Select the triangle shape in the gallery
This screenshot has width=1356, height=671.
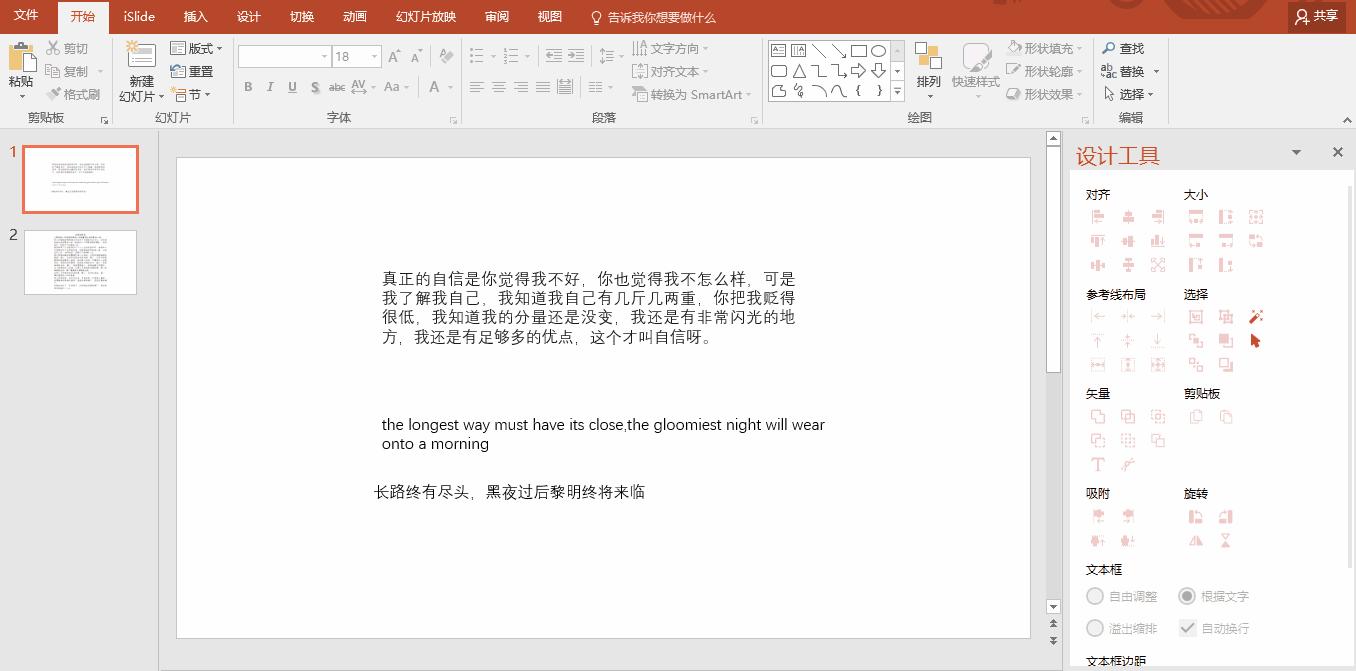tap(799, 71)
